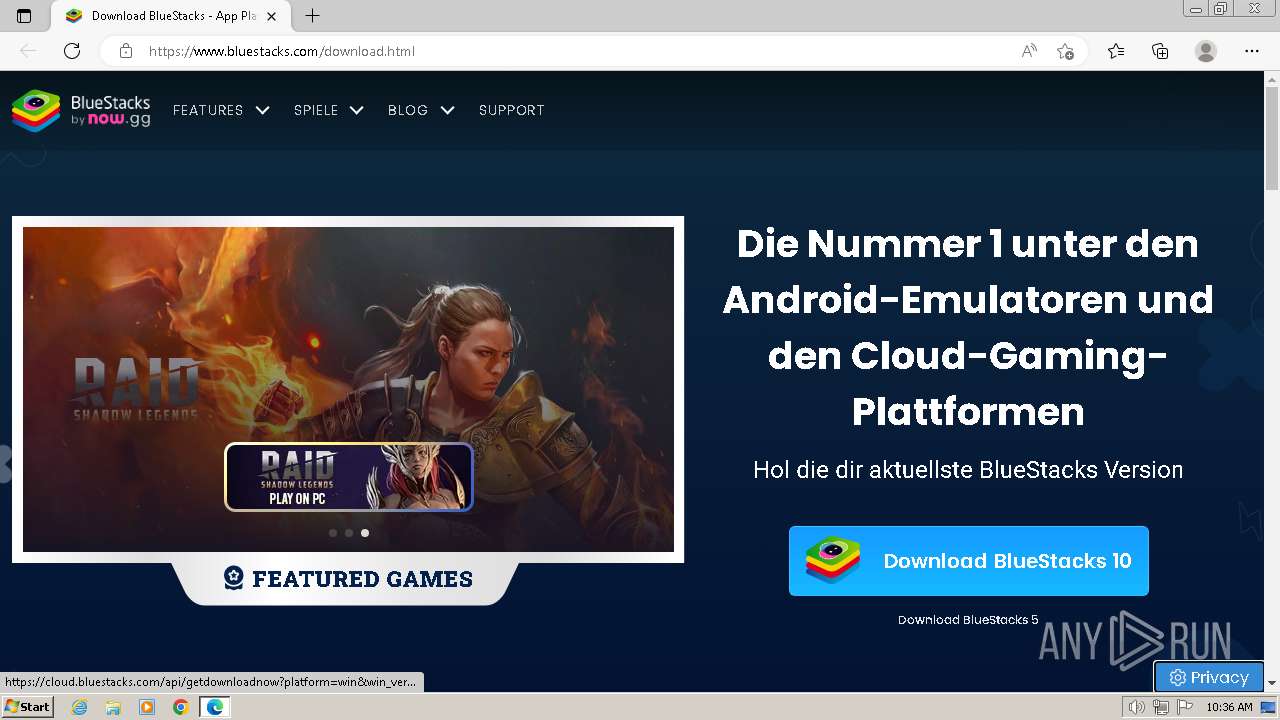Open the Privacy settings button
Image resolution: width=1280 pixels, height=720 pixels.
pyautogui.click(x=1209, y=677)
